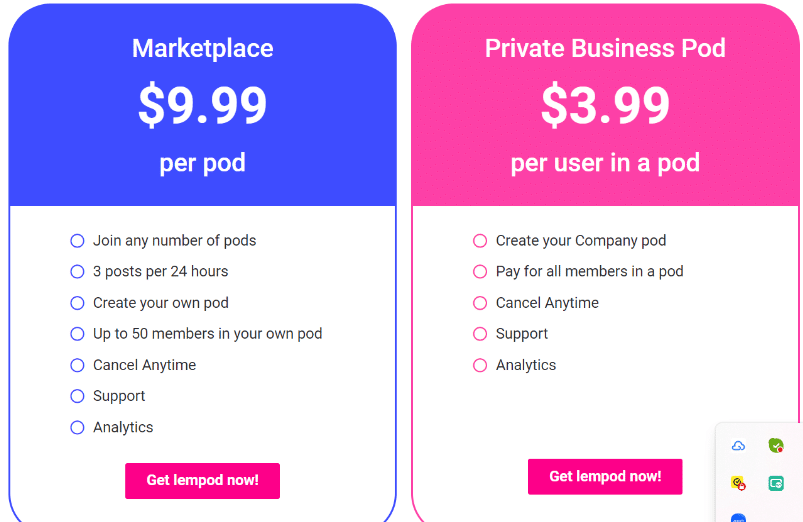
Task: Open the partially visible blue round tray icon
Action: pos(738,517)
